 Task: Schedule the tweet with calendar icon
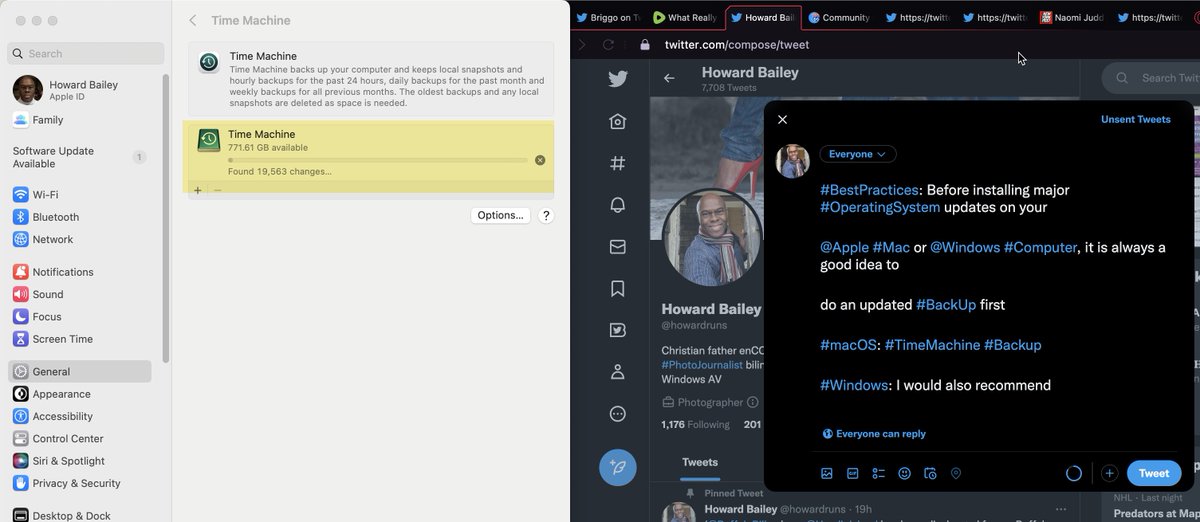(930, 474)
